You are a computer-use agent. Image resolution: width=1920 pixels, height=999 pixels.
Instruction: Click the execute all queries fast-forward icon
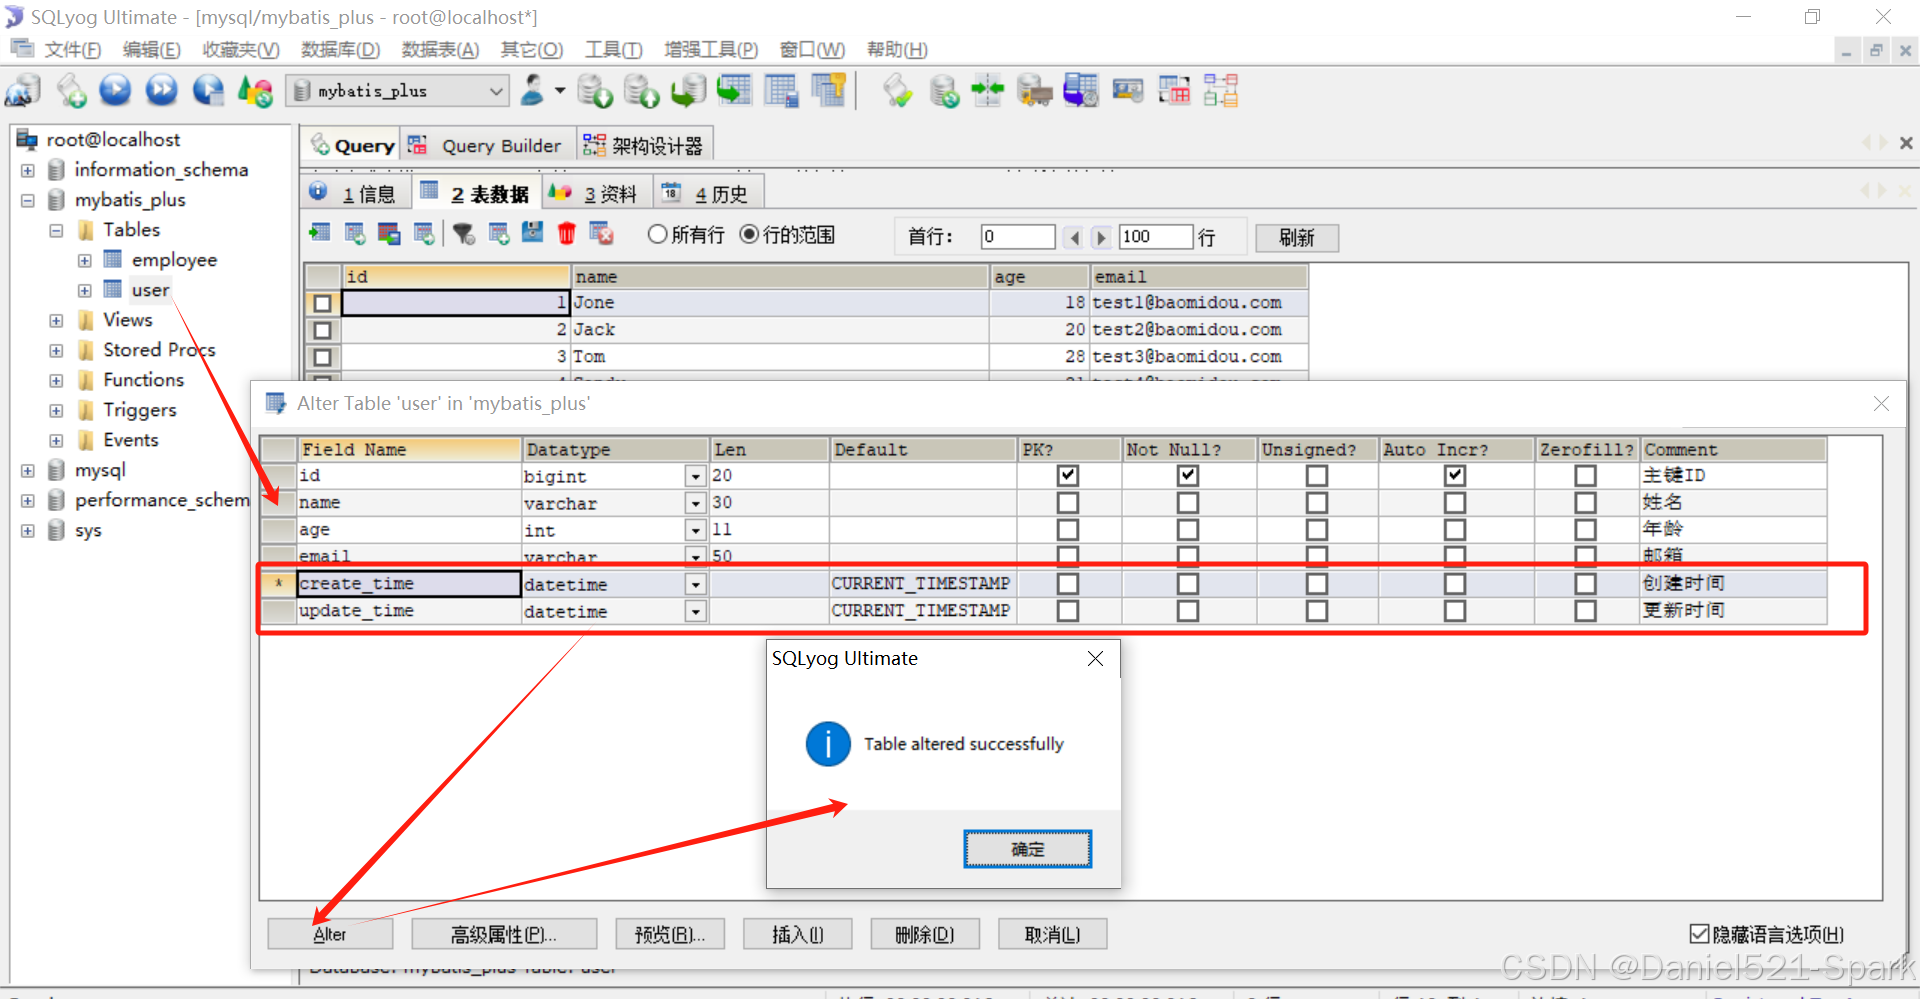coord(161,91)
